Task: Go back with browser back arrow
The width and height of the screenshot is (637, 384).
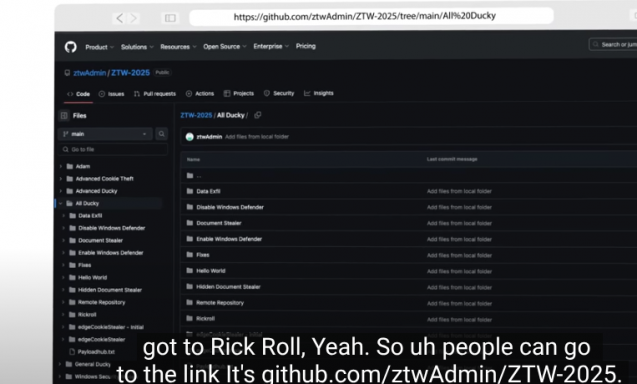Action: pyautogui.click(x=119, y=18)
